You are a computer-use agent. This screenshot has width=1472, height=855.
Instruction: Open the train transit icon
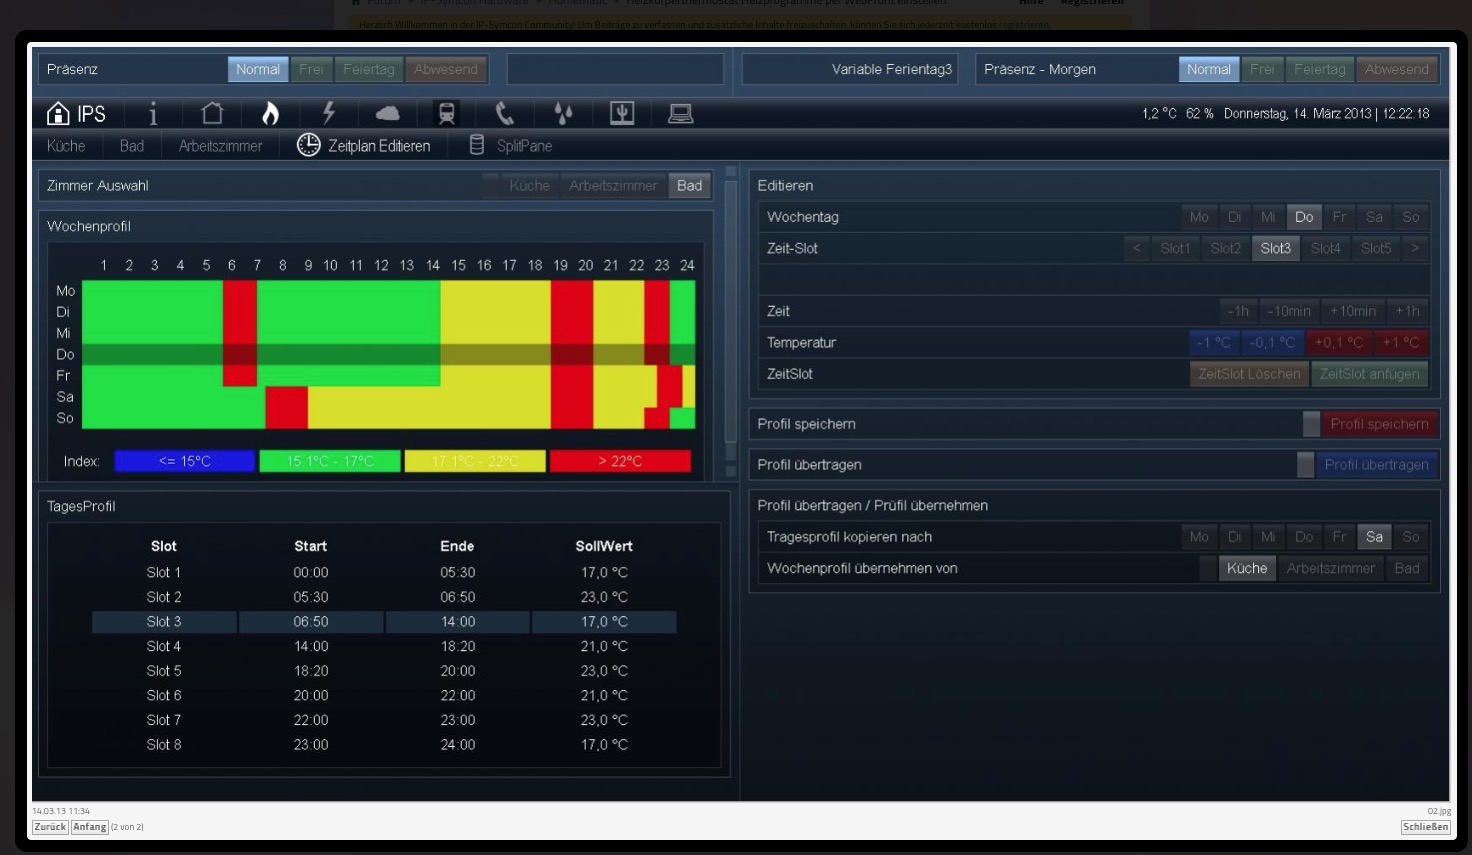point(446,114)
